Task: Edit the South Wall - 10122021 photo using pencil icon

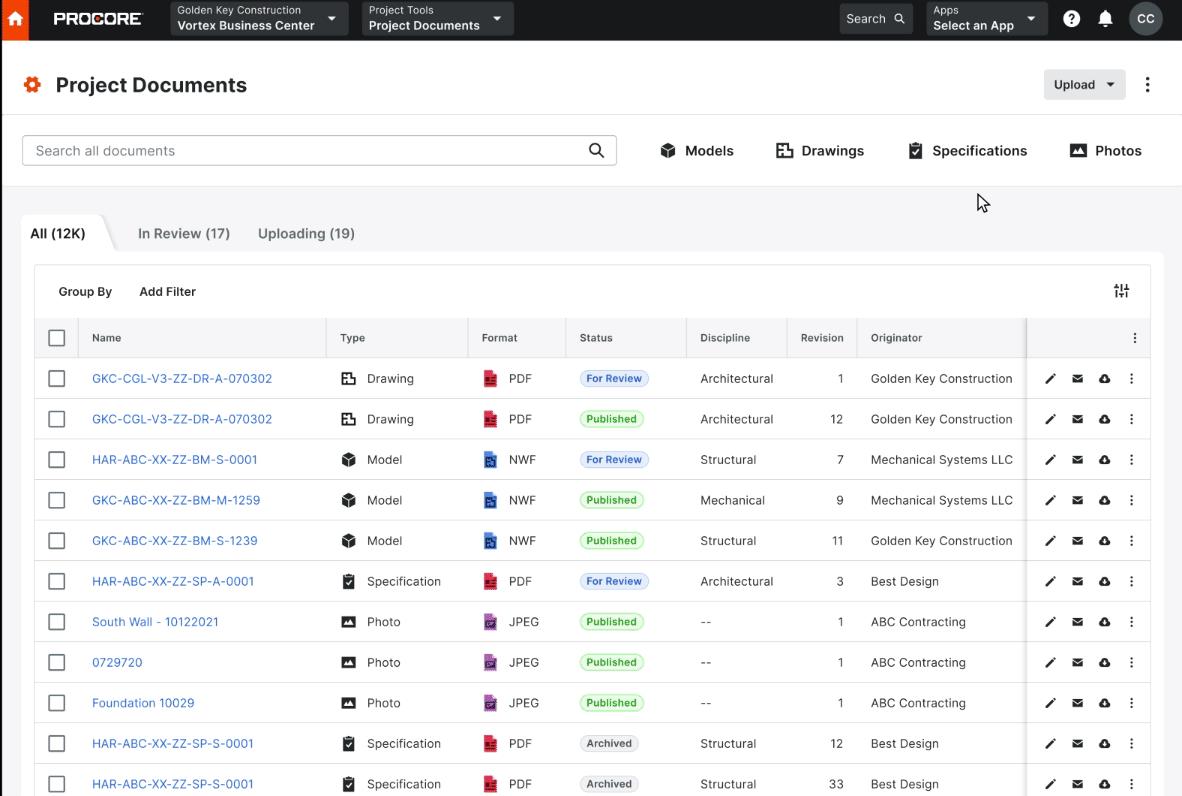Action: click(1051, 621)
